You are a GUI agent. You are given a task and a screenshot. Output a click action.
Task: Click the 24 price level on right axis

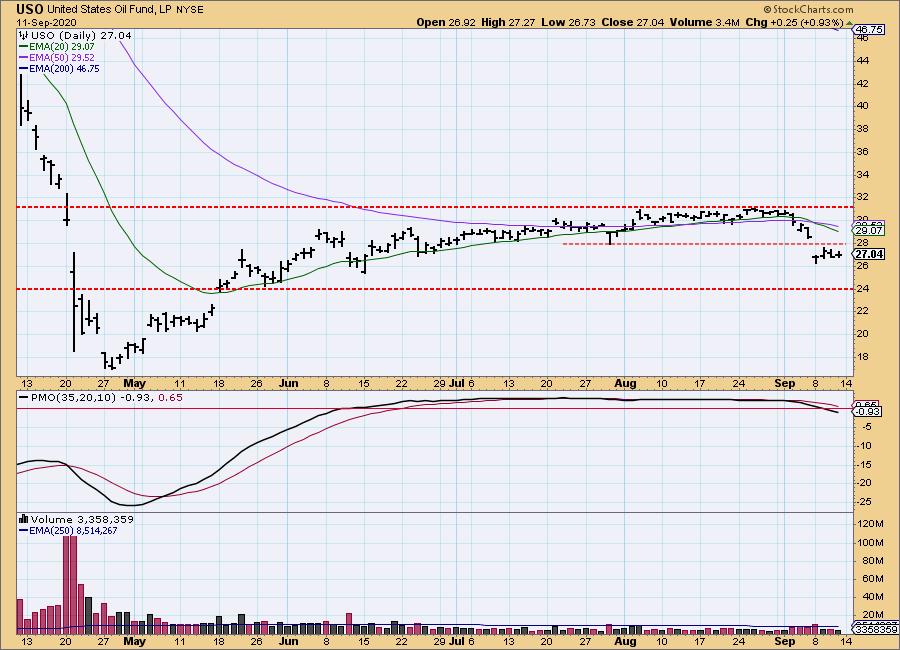click(863, 288)
